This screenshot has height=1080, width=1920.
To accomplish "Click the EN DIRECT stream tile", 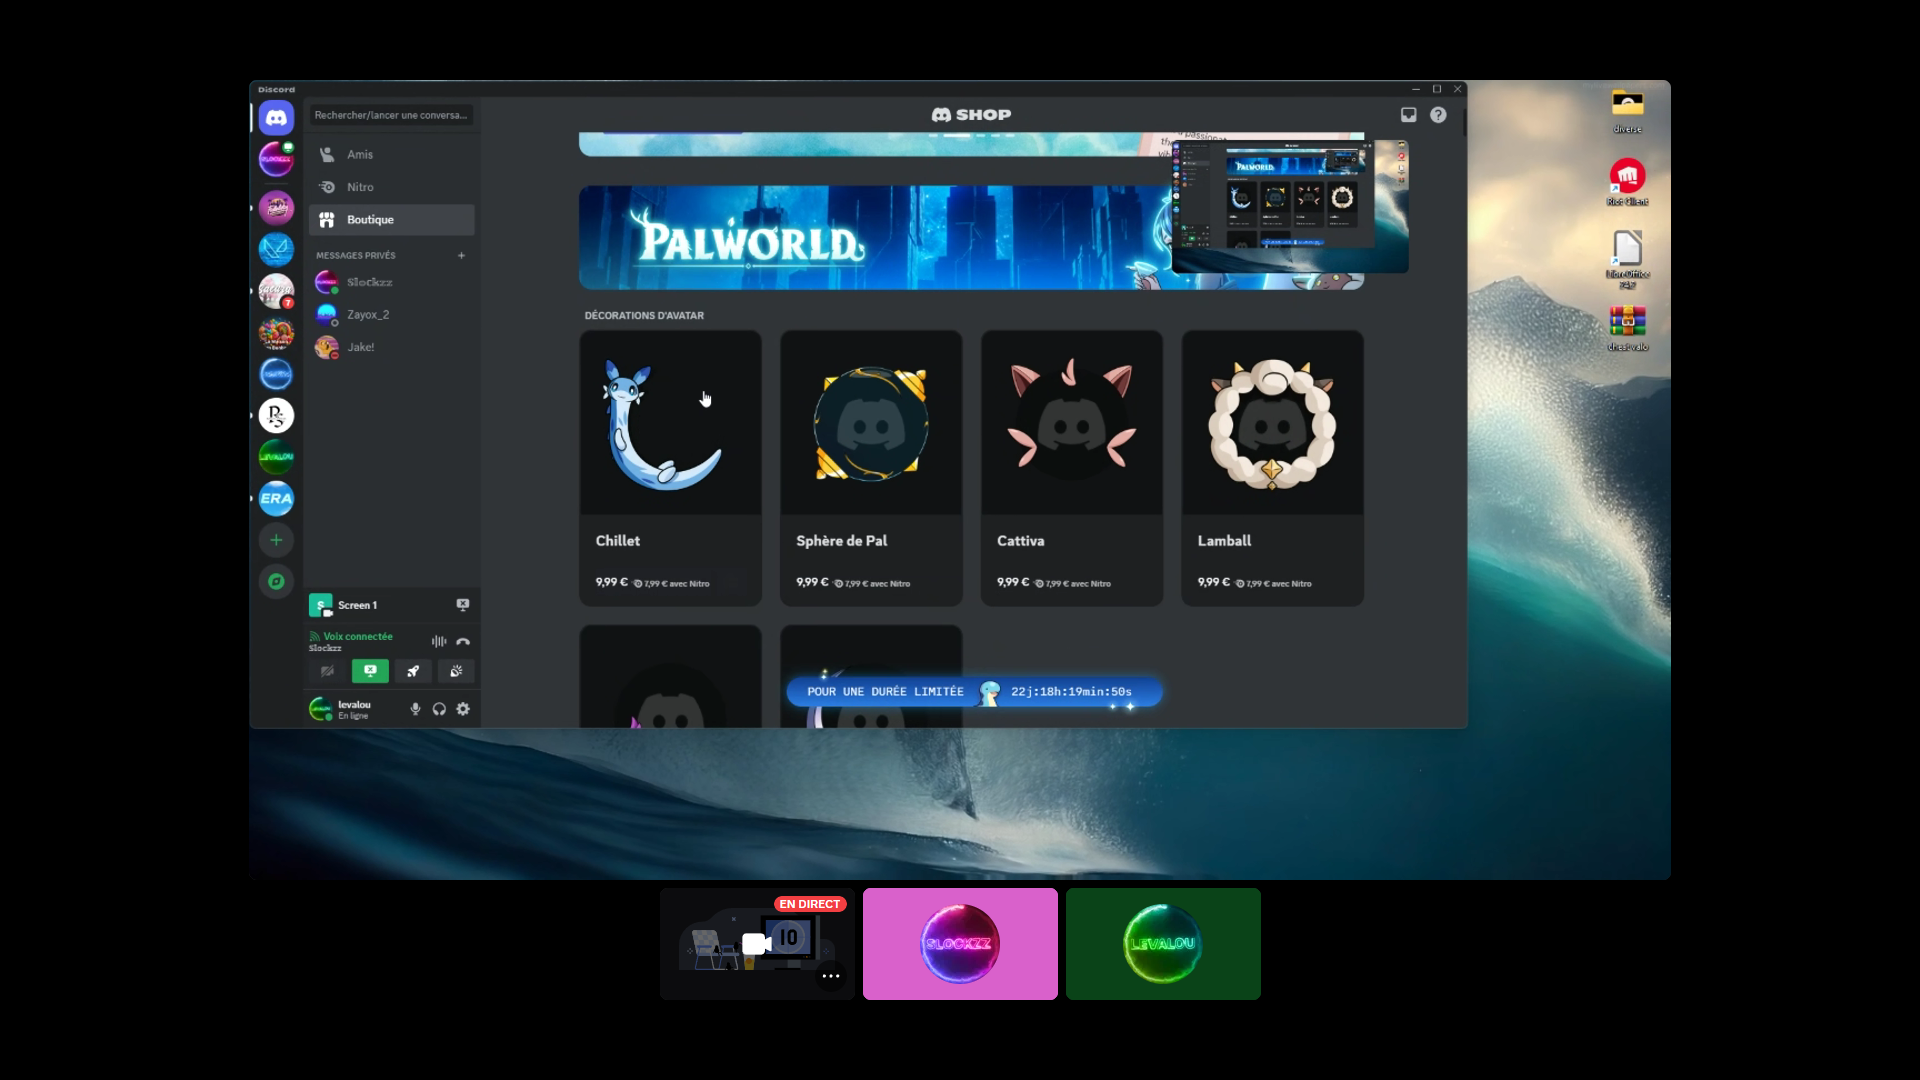I will pos(757,944).
